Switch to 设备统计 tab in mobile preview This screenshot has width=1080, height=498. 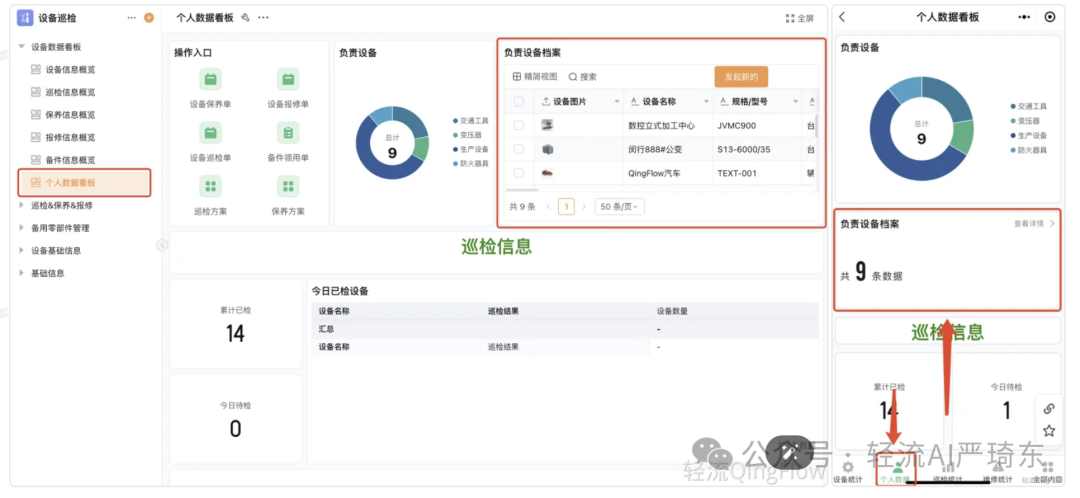[848, 472]
